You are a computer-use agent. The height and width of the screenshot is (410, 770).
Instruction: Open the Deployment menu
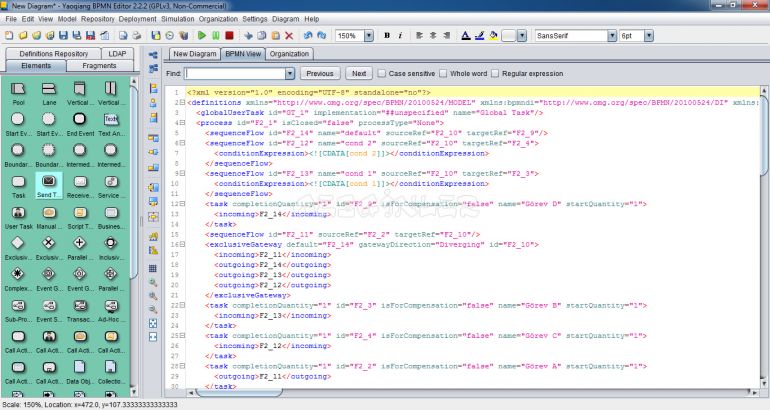click(138, 19)
